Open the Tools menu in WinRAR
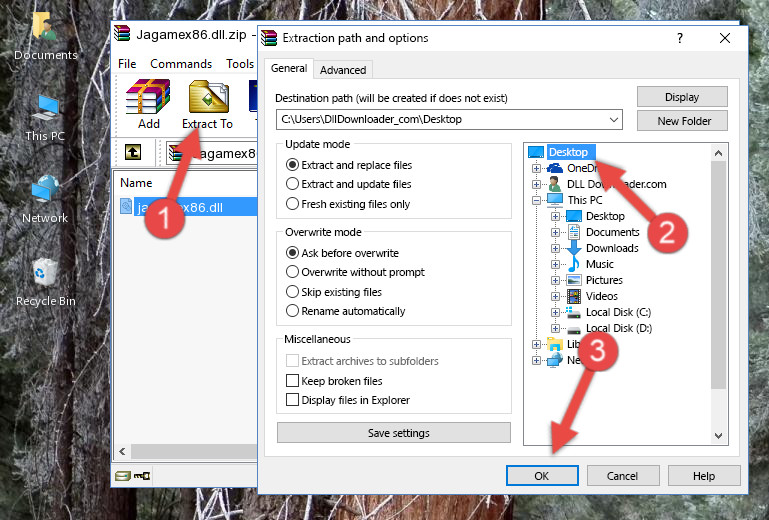769x520 pixels. [240, 64]
